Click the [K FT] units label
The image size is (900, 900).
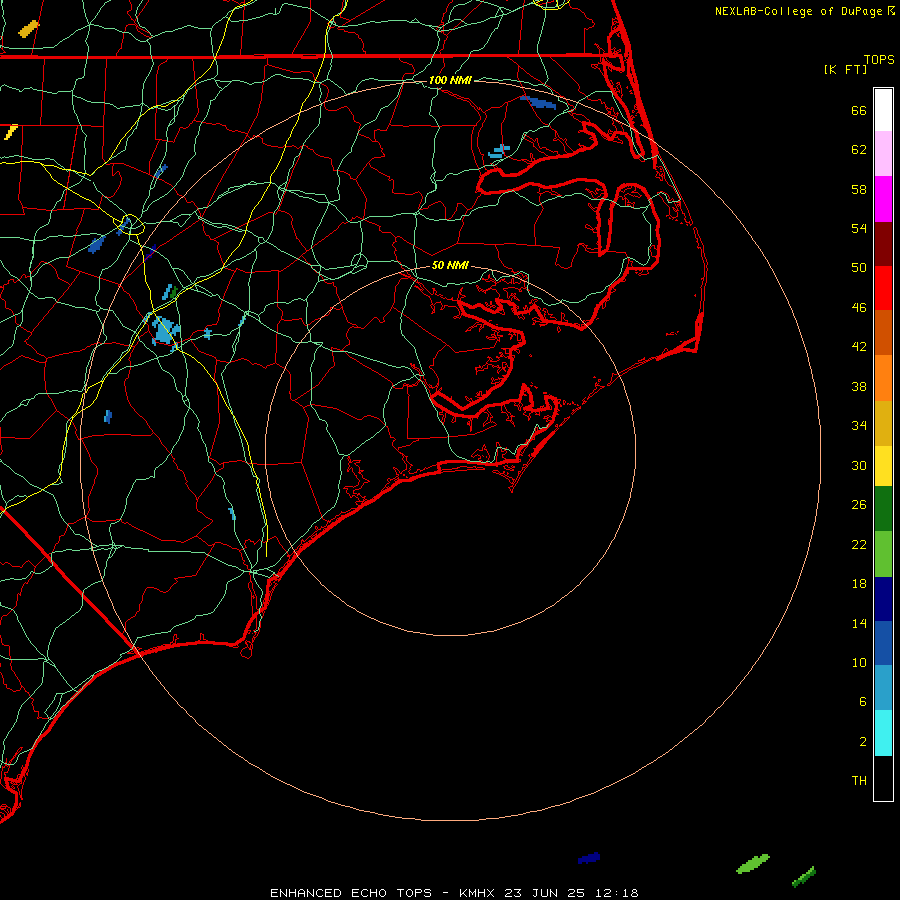(845, 69)
